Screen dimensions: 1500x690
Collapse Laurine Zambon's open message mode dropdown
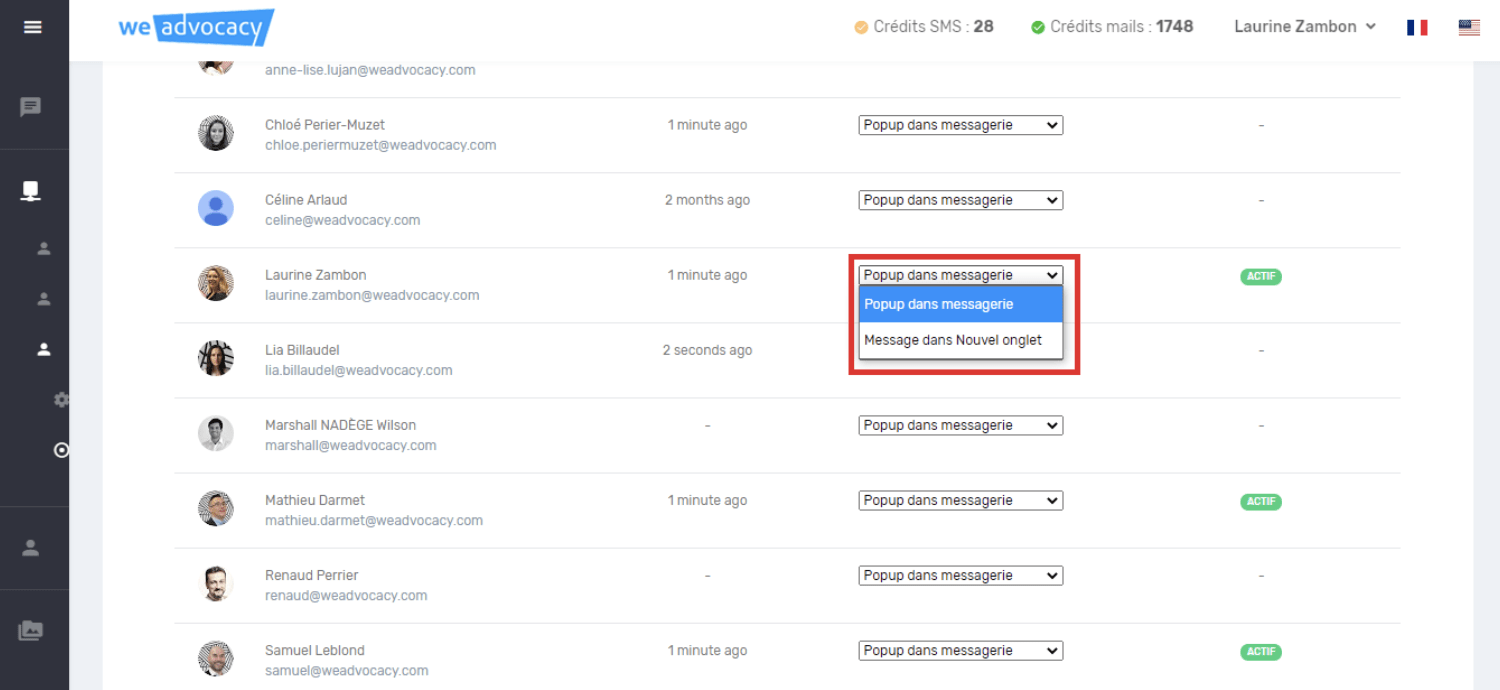[x=961, y=275]
